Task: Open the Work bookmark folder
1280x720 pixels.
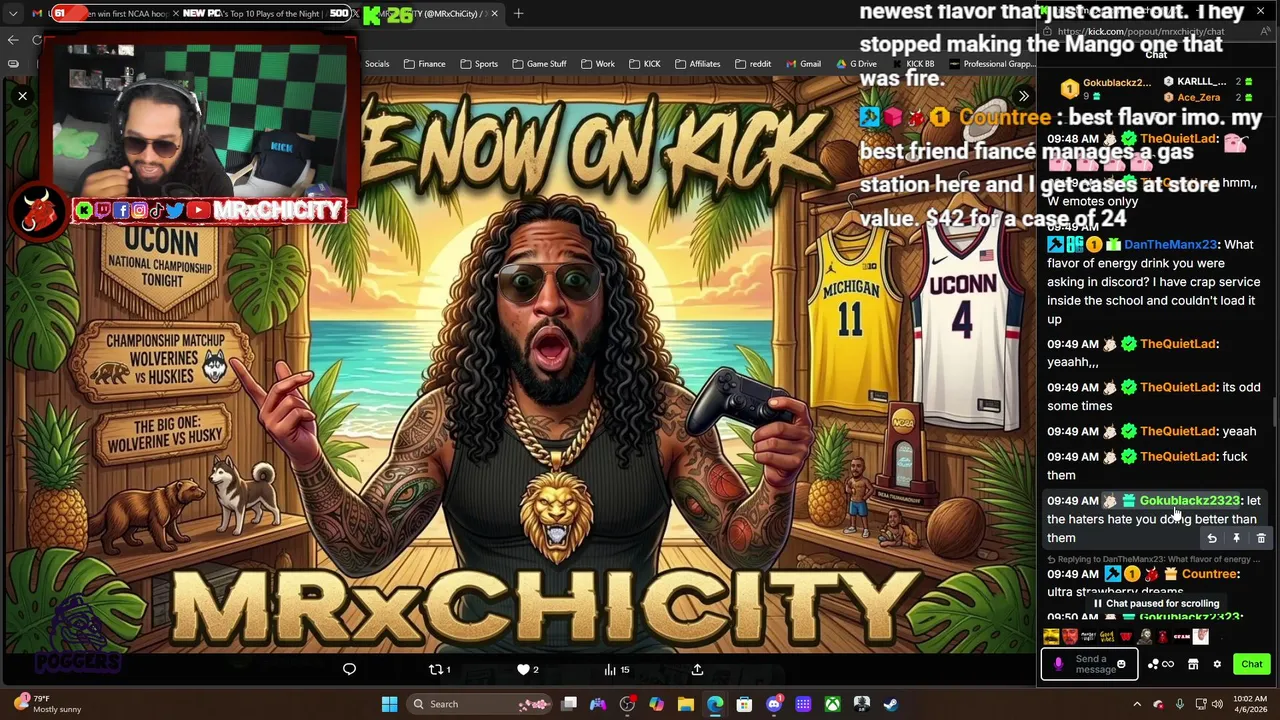Action: point(598,64)
